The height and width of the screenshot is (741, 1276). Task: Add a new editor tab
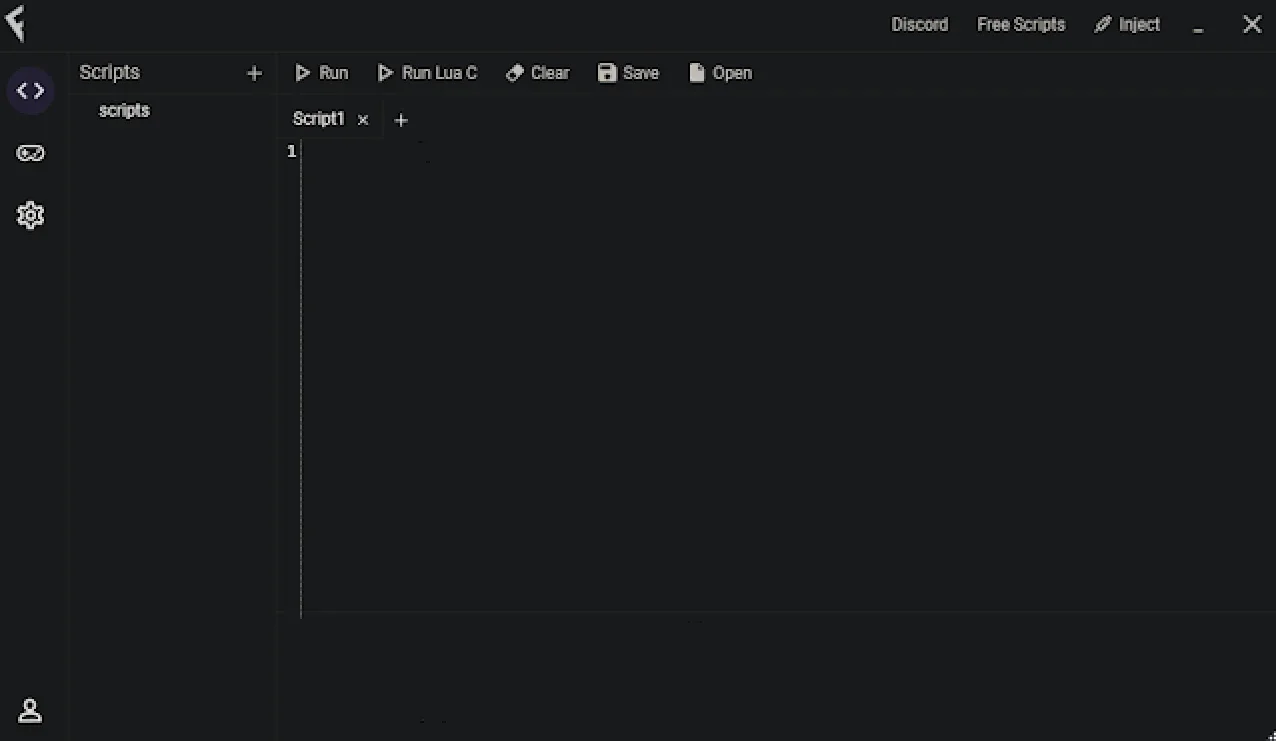click(401, 120)
